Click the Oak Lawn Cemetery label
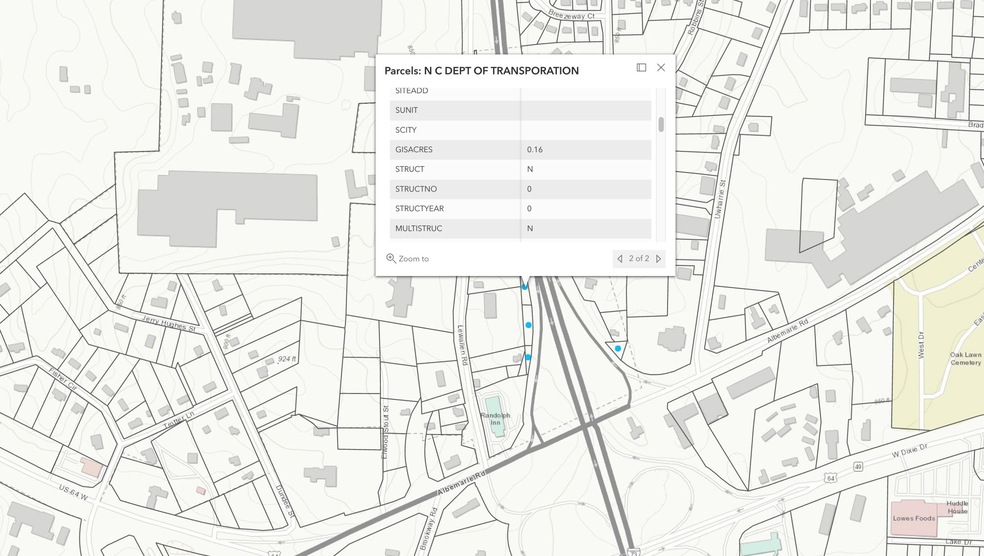Screen dimensions: 984x556 (x=965, y=357)
